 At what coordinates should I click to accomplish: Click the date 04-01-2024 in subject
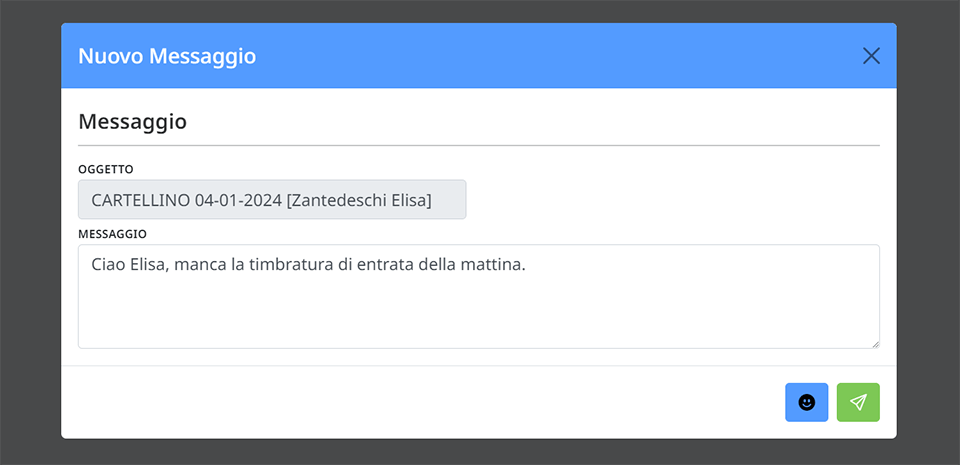click(x=238, y=200)
